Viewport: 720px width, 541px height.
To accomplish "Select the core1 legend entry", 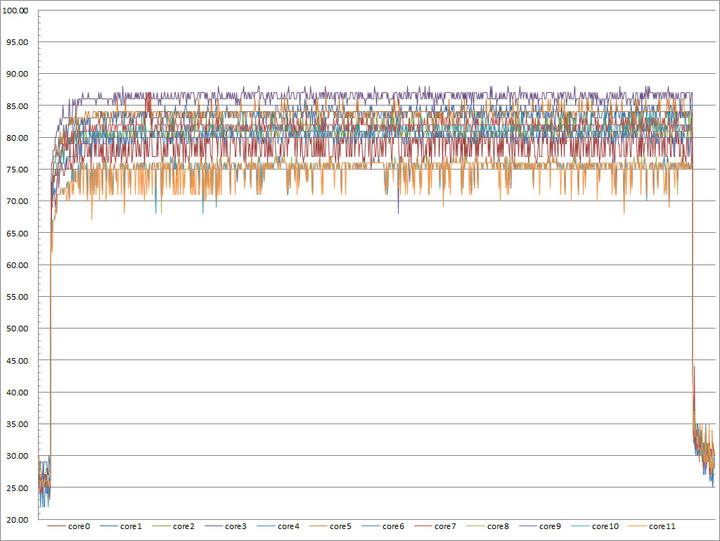I will [x=121, y=526].
